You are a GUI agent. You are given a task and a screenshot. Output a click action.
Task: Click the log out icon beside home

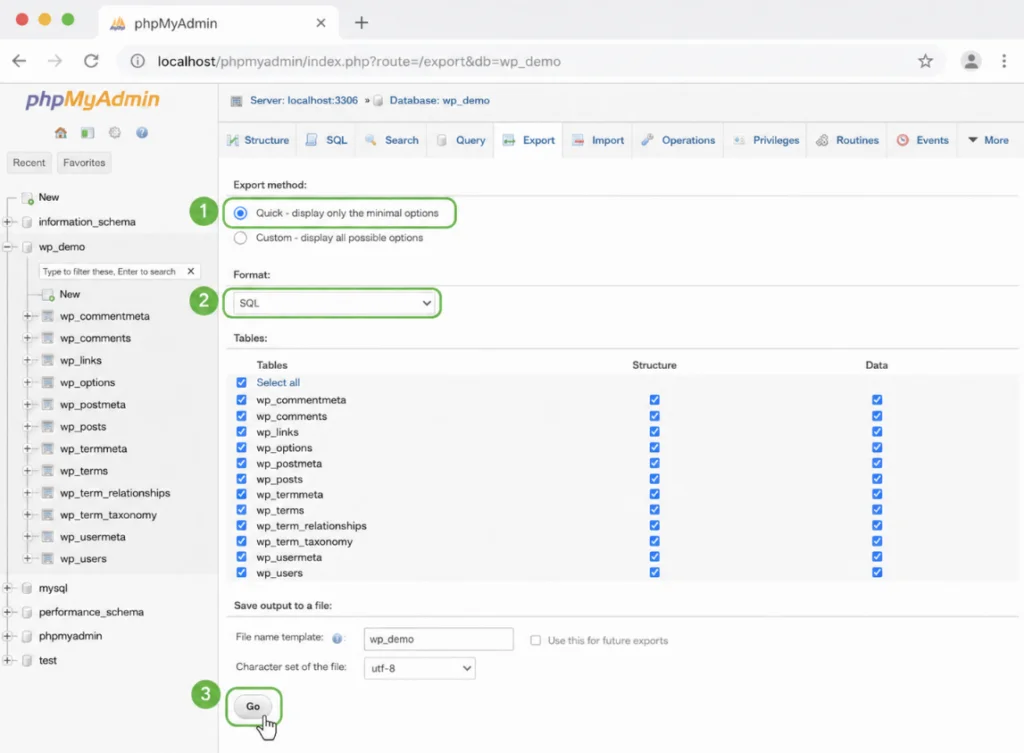tap(88, 133)
